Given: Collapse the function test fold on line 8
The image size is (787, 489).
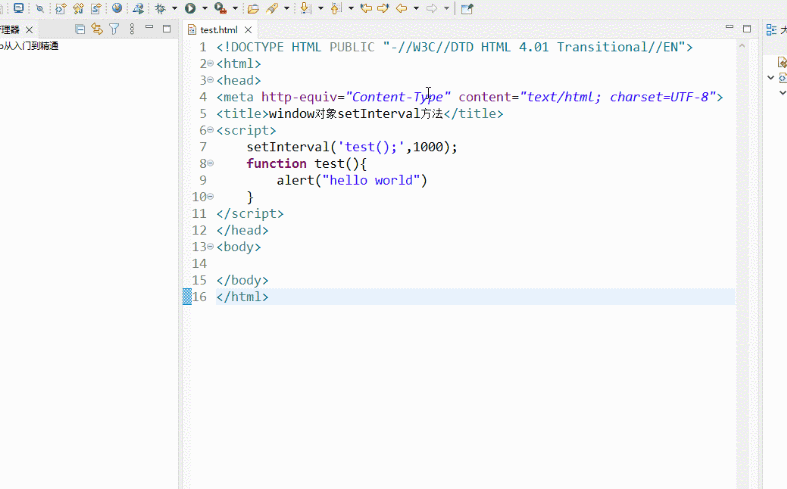Looking at the screenshot, I should pos(210,163).
